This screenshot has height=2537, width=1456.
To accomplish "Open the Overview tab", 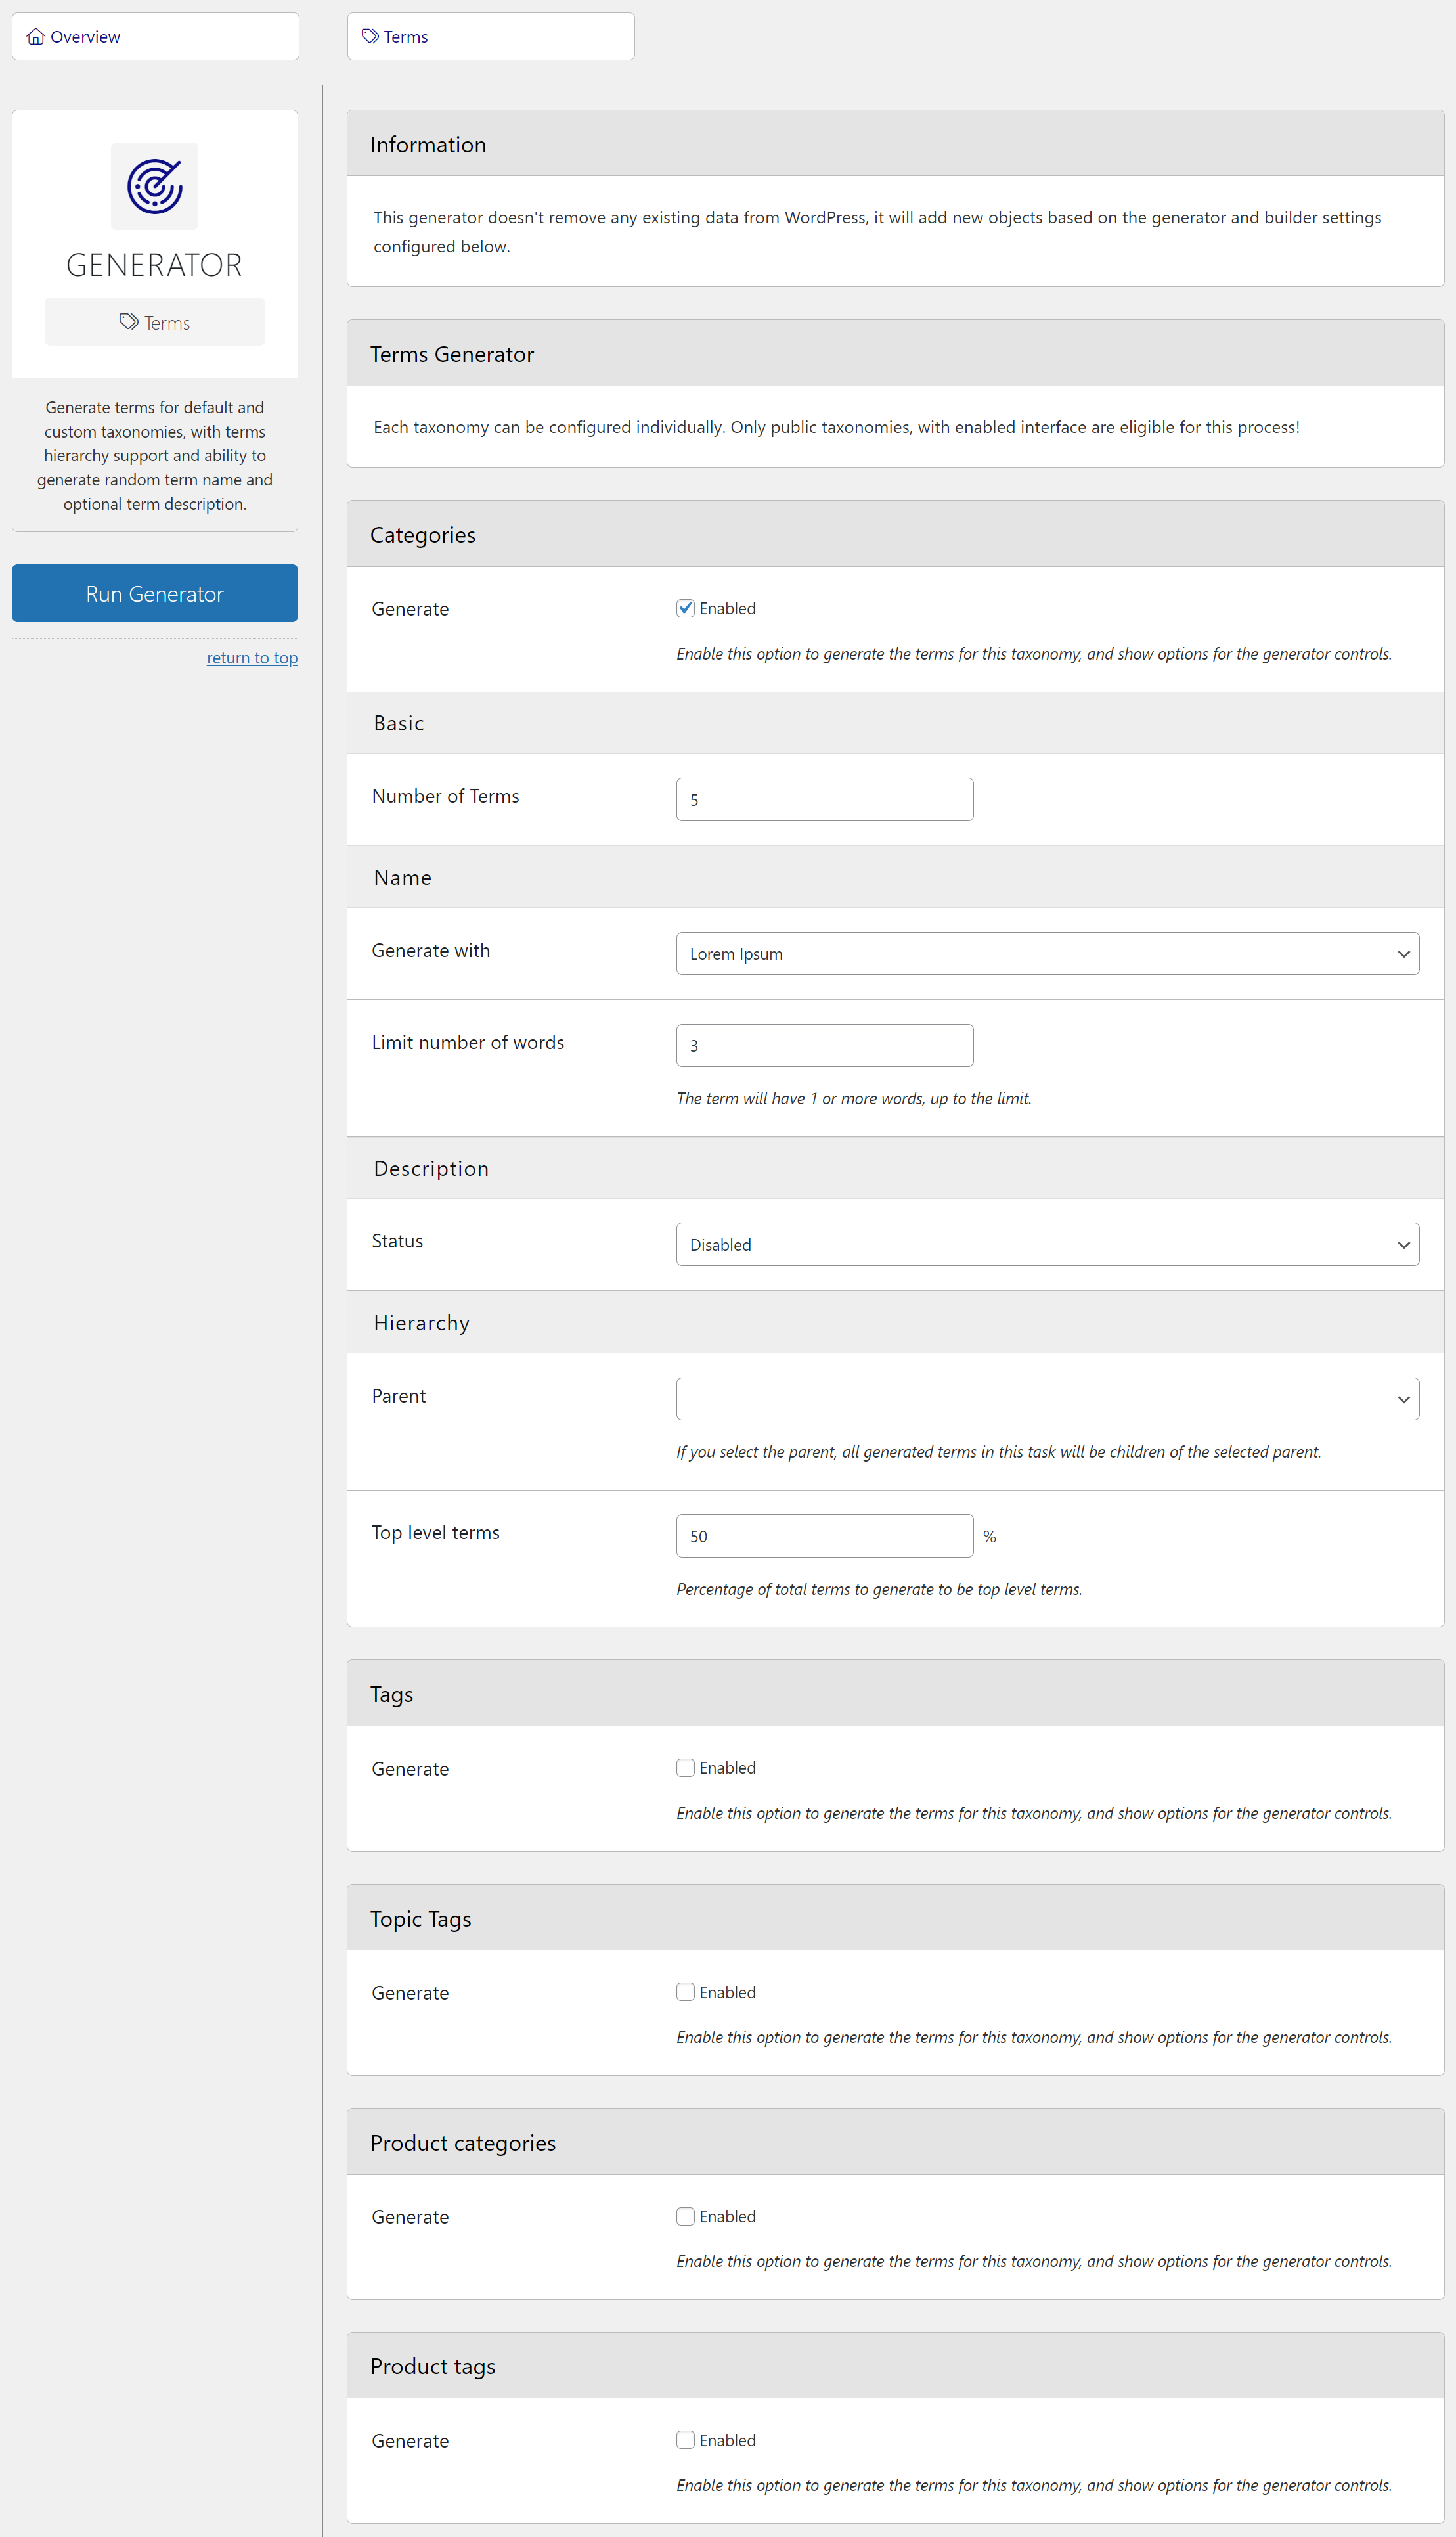I will tap(155, 37).
